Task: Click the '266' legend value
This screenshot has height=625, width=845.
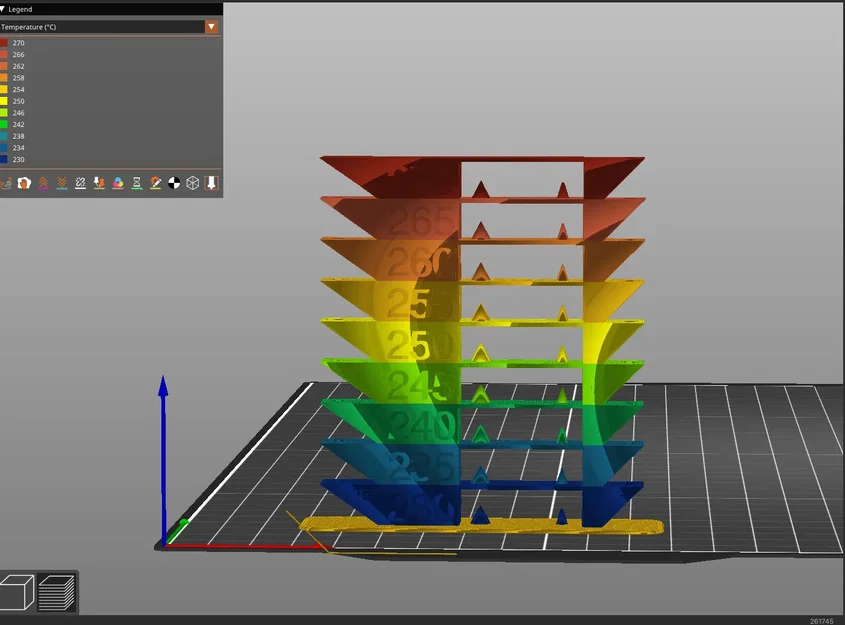Action: pos(18,54)
